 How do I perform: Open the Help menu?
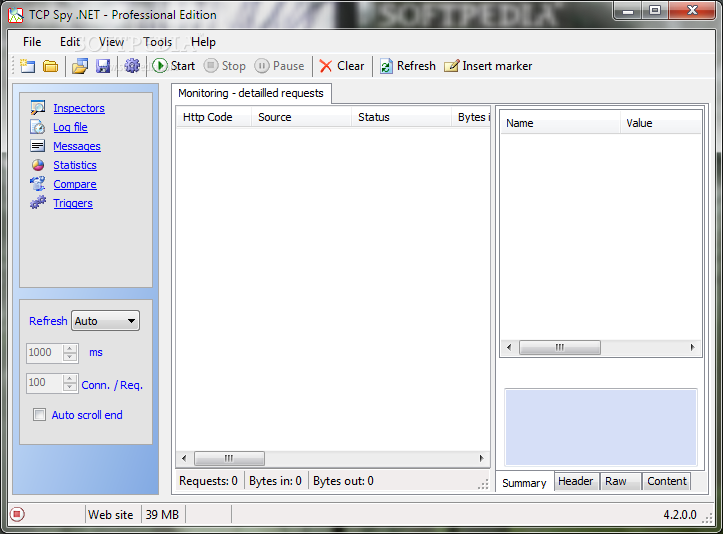[x=203, y=42]
